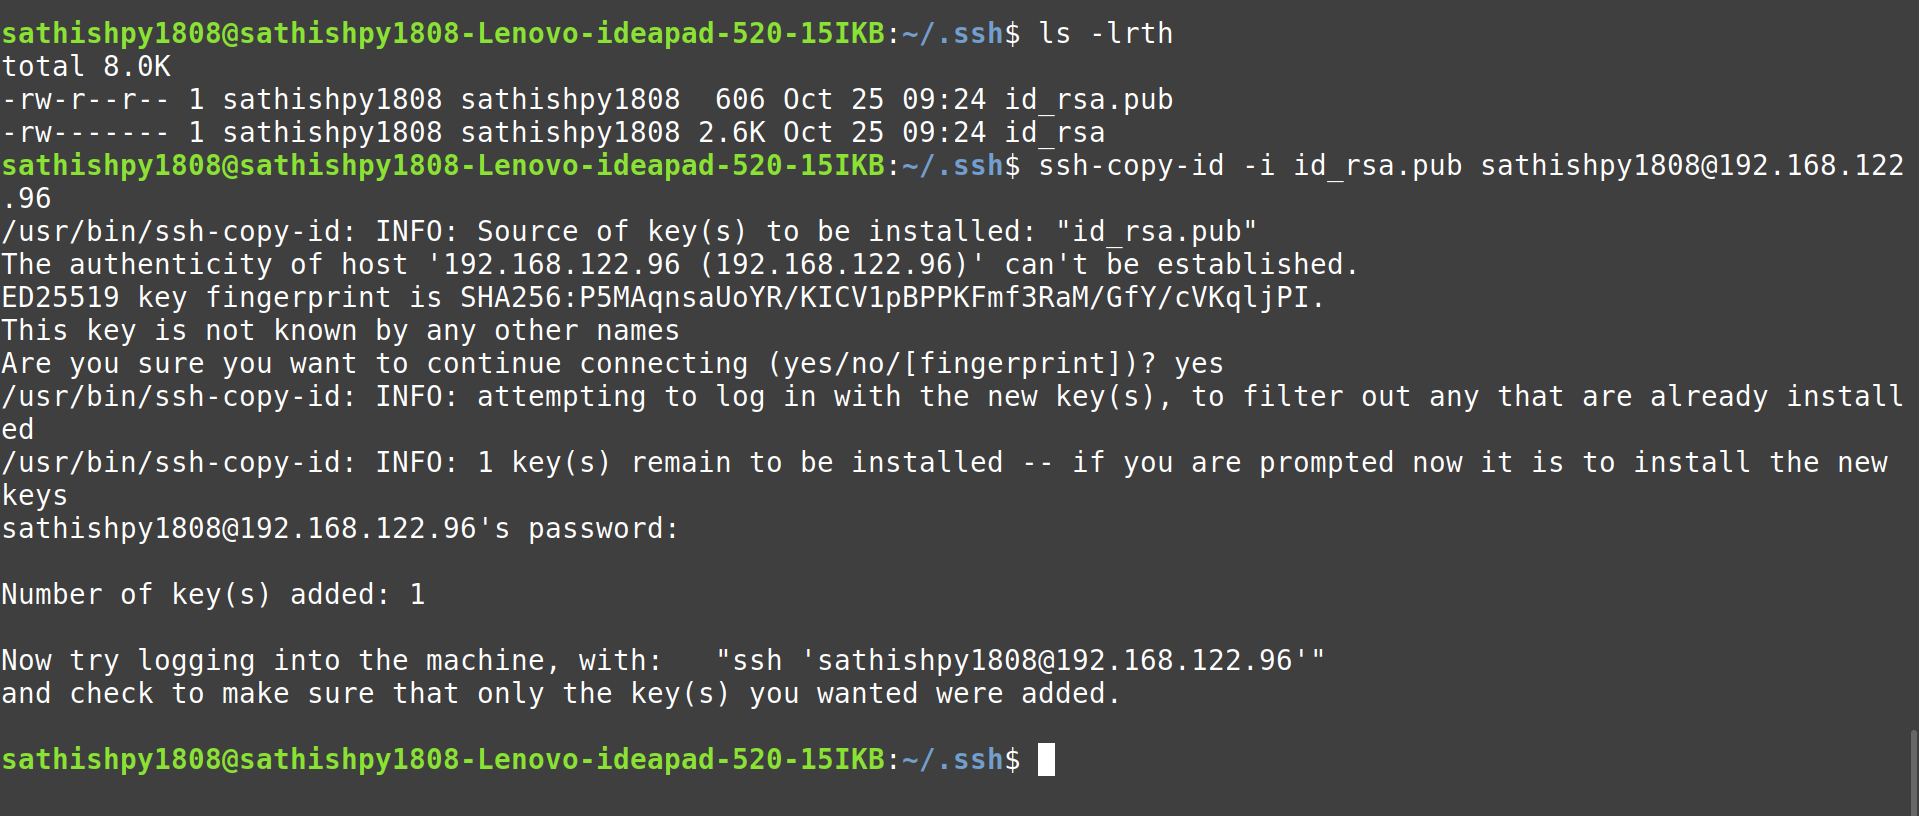Click the terminal cursor block at the last prompt
1919x816 pixels.
(1046, 760)
